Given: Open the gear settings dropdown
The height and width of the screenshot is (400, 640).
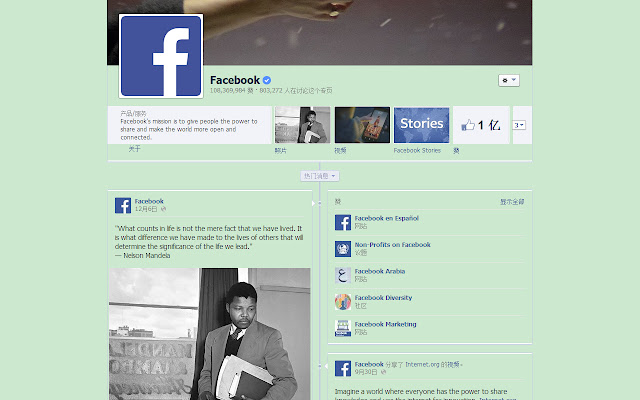Looking at the screenshot, I should [x=509, y=80].
